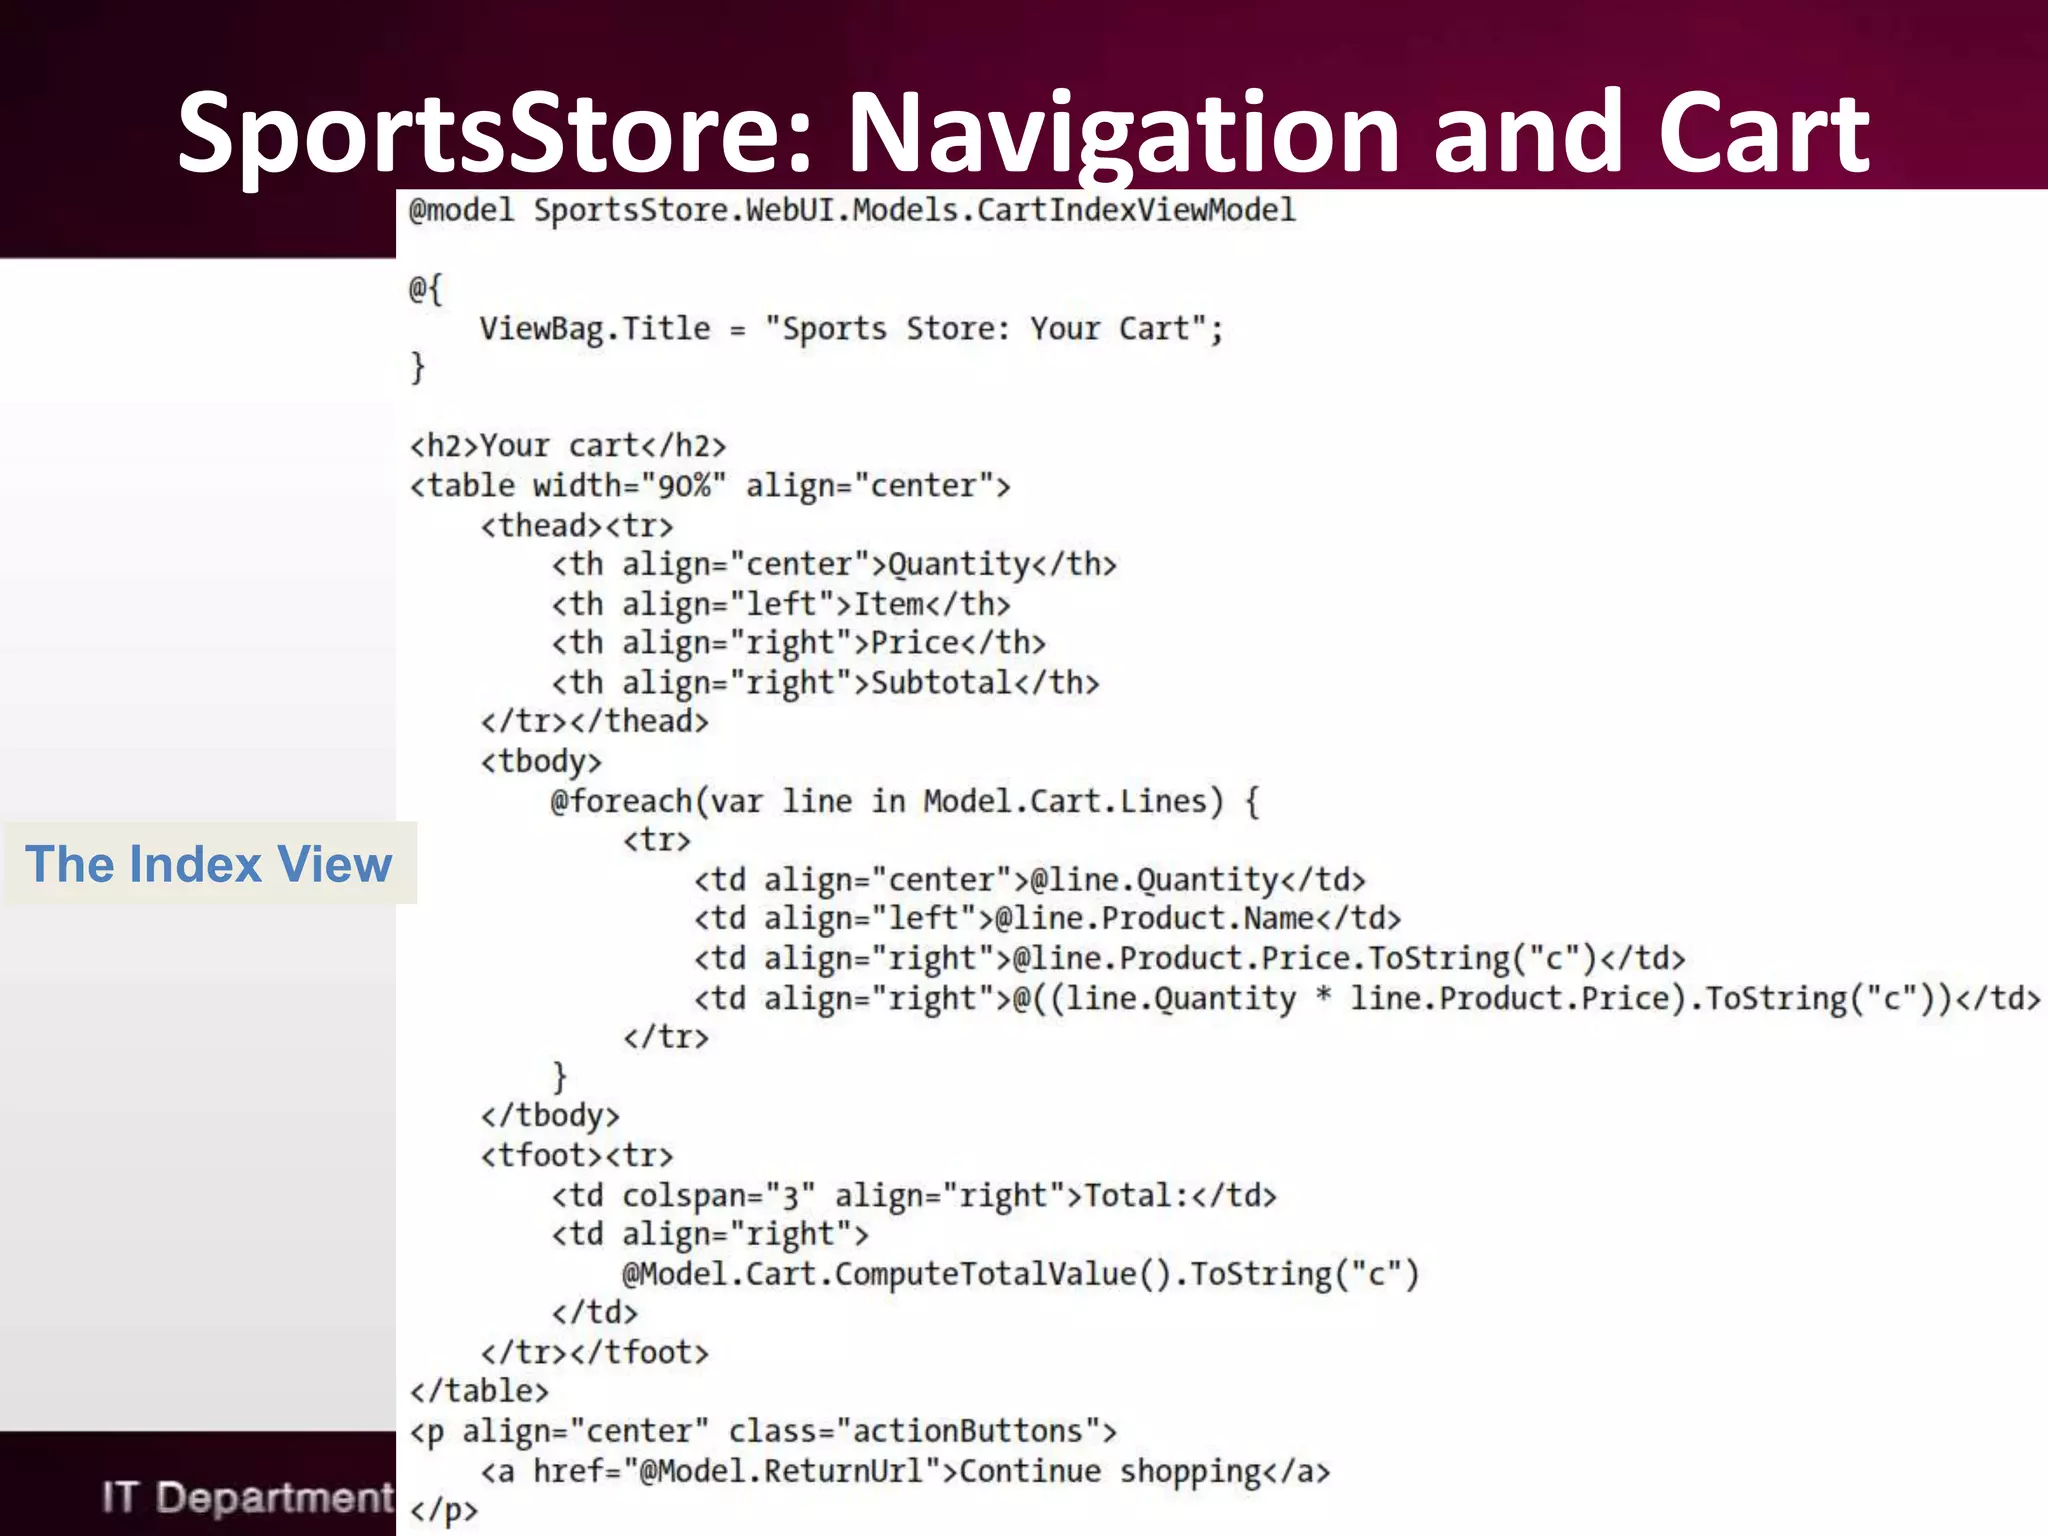Screen dimensions: 2048x1536
Task: Select the Continue shopping anchor line
Action: click(905, 1472)
